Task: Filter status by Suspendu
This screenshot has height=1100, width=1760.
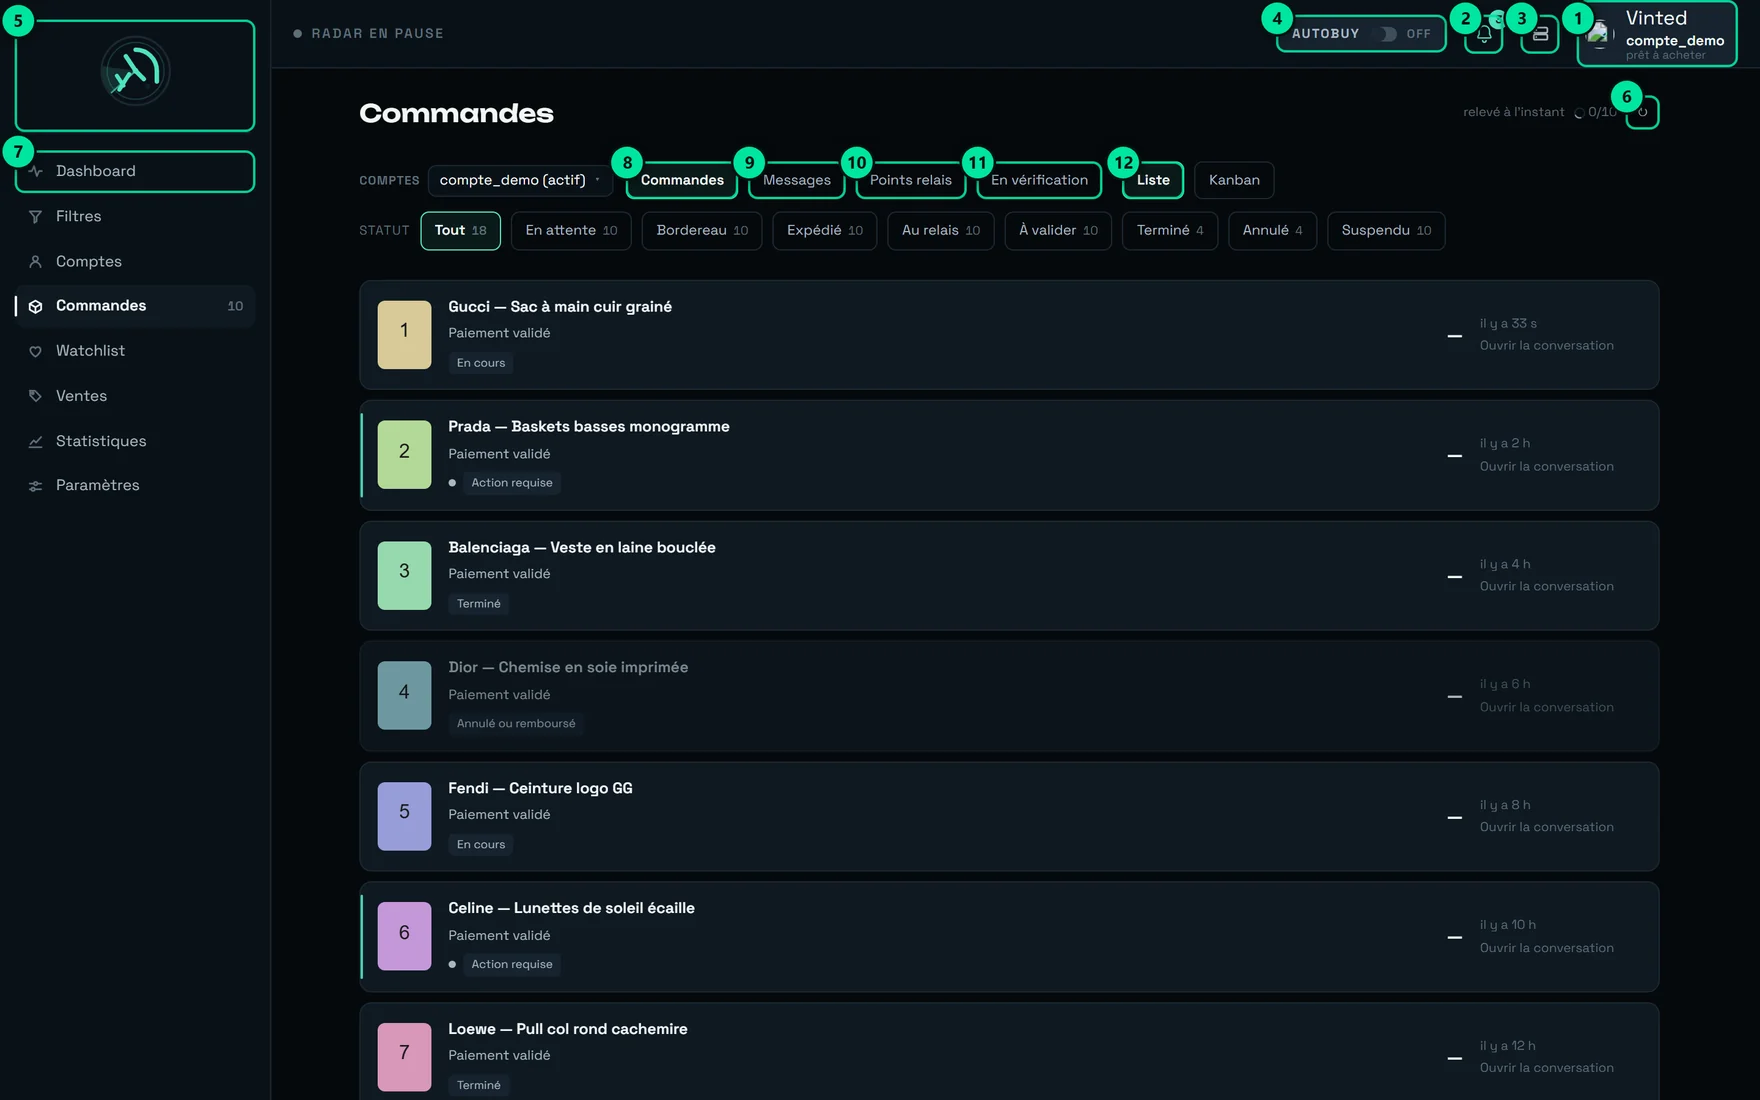Action: (x=1386, y=231)
